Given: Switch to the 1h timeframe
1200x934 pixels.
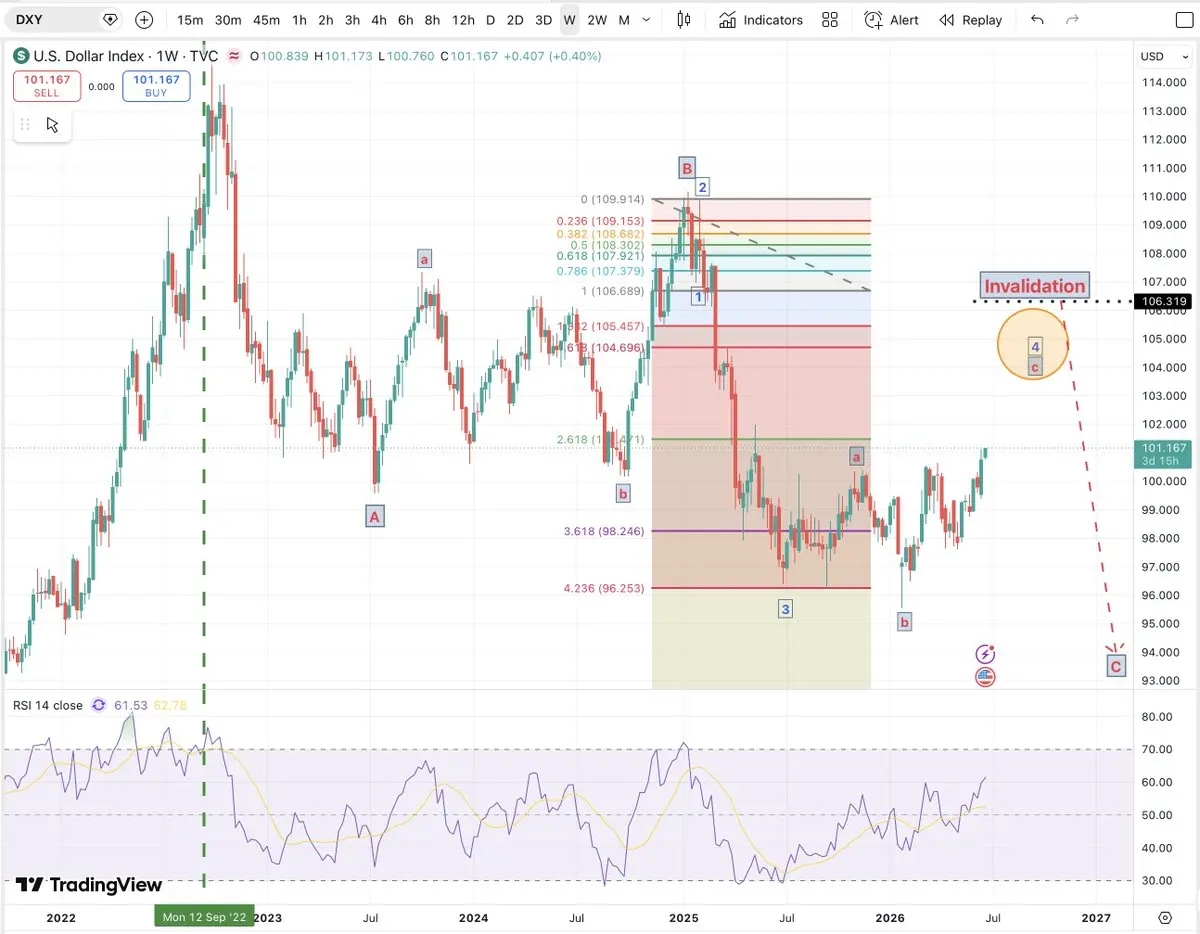Looking at the screenshot, I should pyautogui.click(x=299, y=19).
